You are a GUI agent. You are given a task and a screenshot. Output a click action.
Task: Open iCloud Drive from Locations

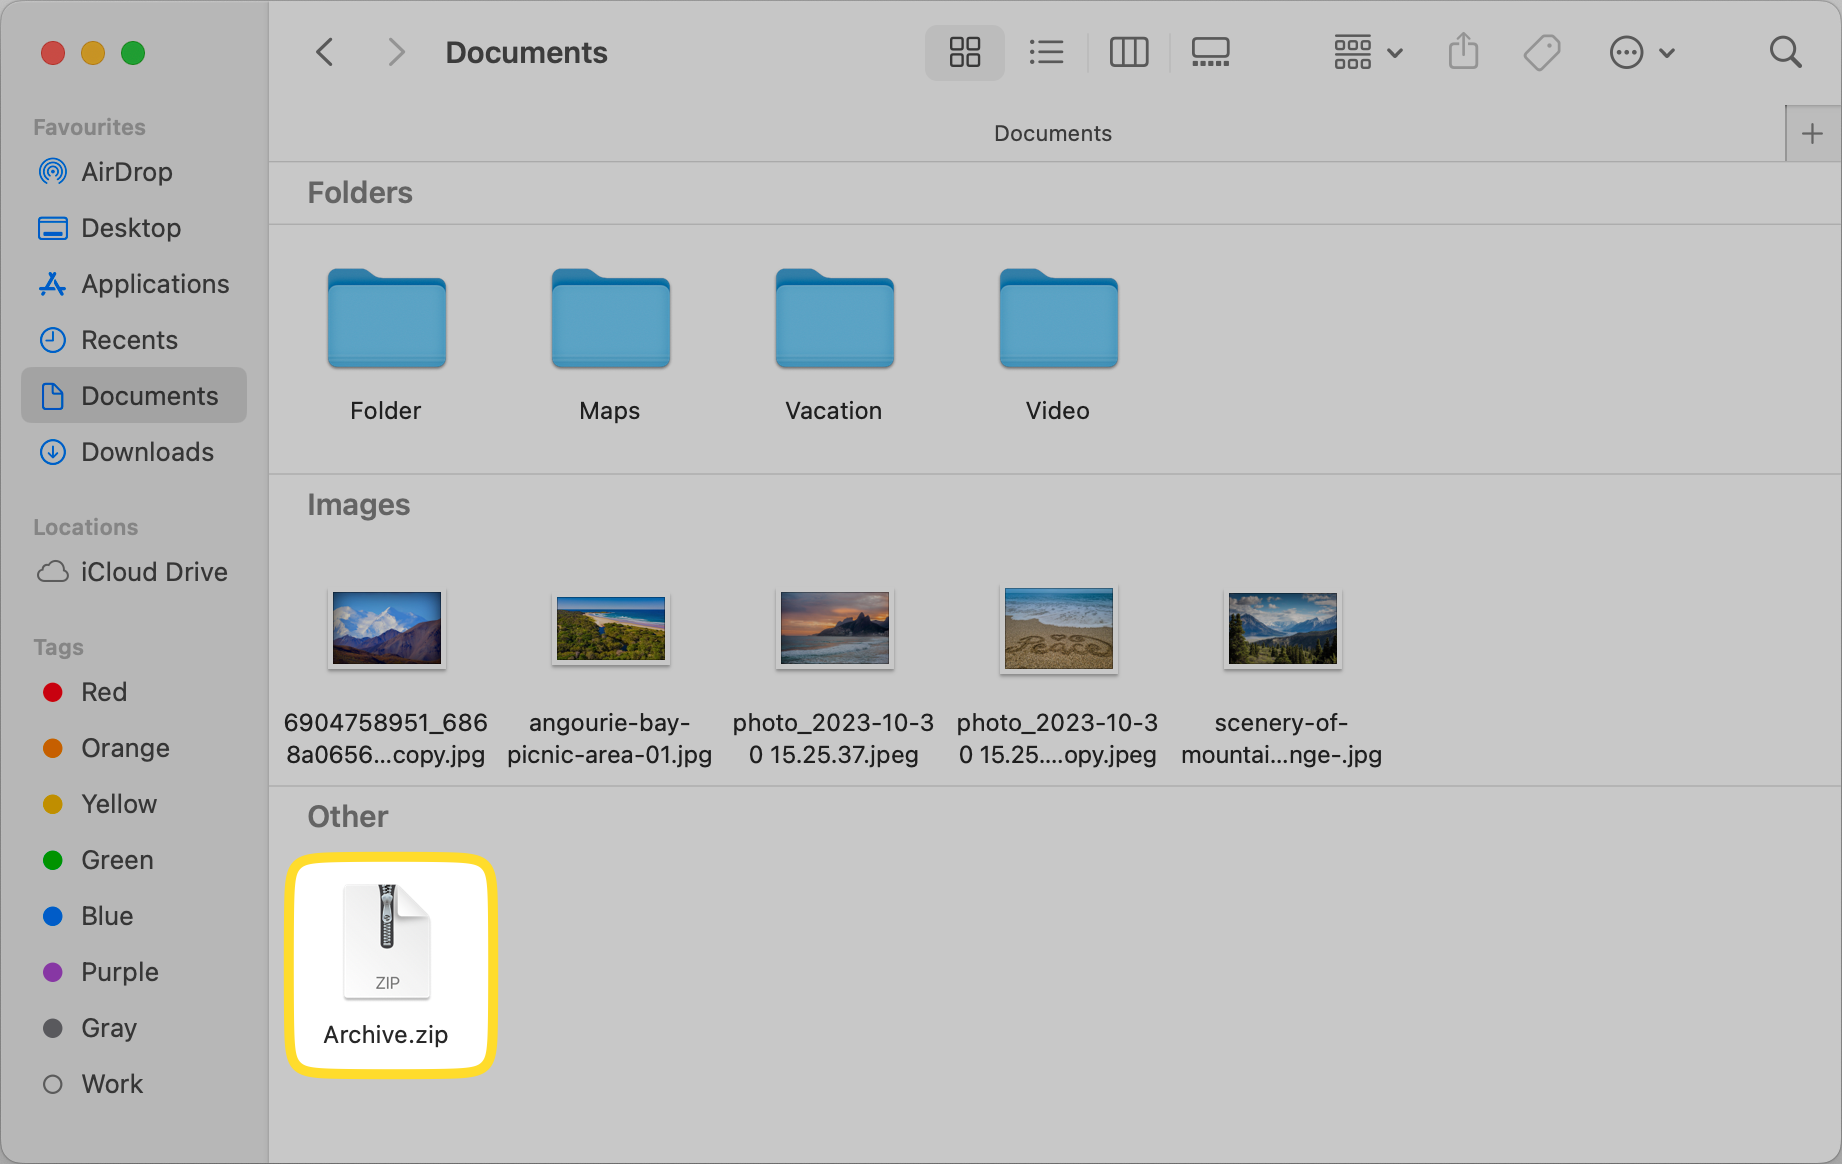coord(153,571)
